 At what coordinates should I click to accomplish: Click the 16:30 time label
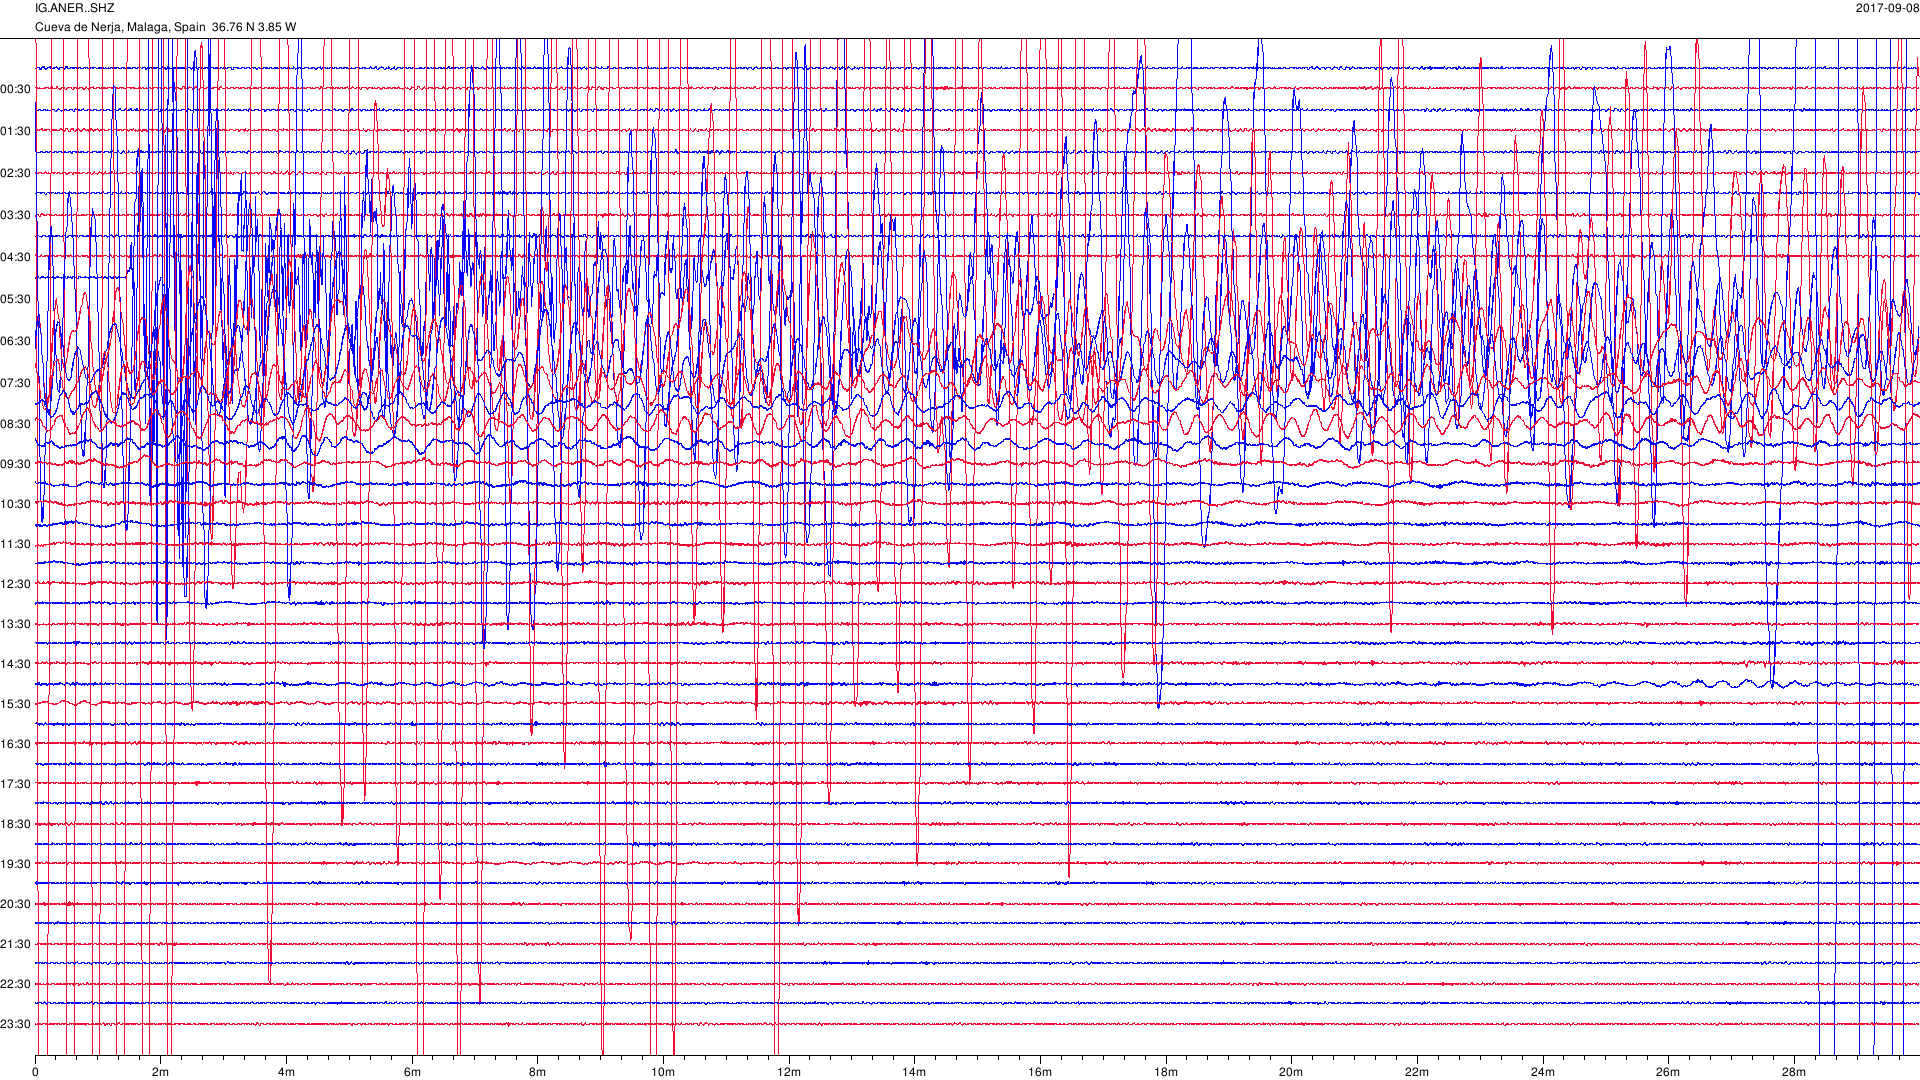(x=16, y=744)
